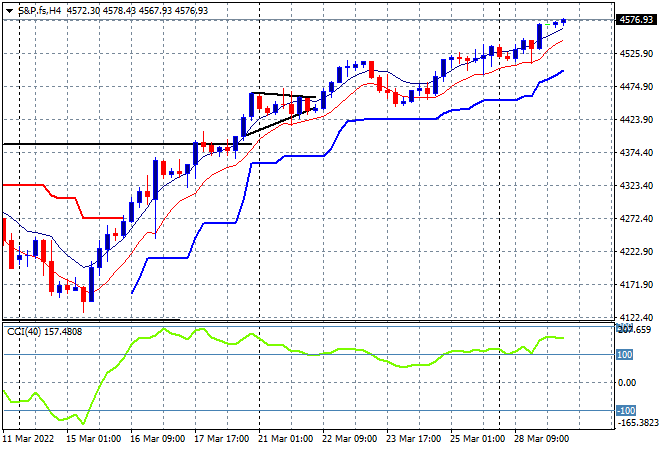Click the 25 Mar 01:00 time label
The height and width of the screenshot is (450, 660).
pos(477,439)
